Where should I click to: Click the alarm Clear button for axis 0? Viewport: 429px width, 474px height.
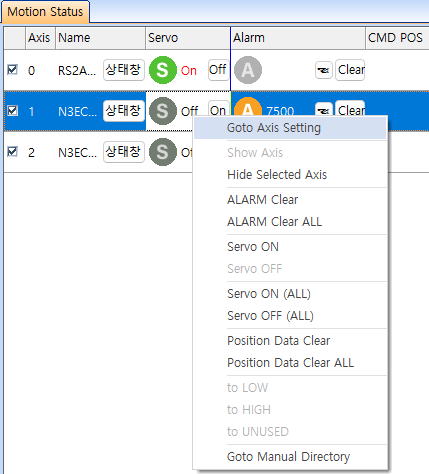tap(350, 70)
